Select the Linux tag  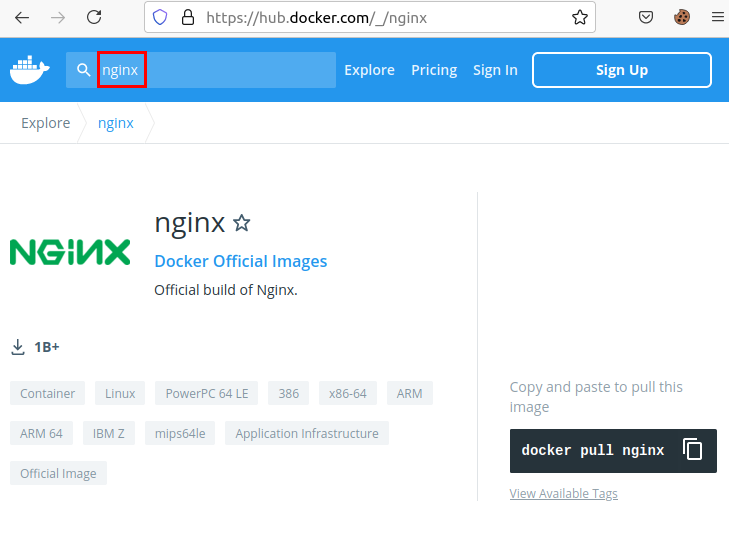tap(120, 393)
